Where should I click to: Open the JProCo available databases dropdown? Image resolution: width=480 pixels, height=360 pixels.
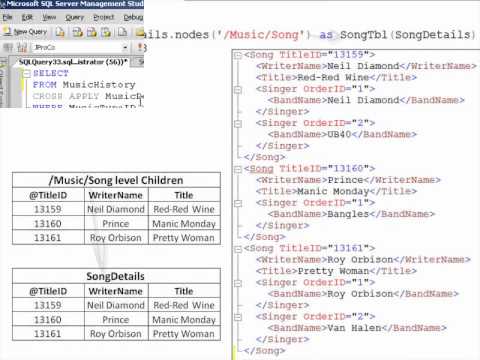[x=125, y=48]
